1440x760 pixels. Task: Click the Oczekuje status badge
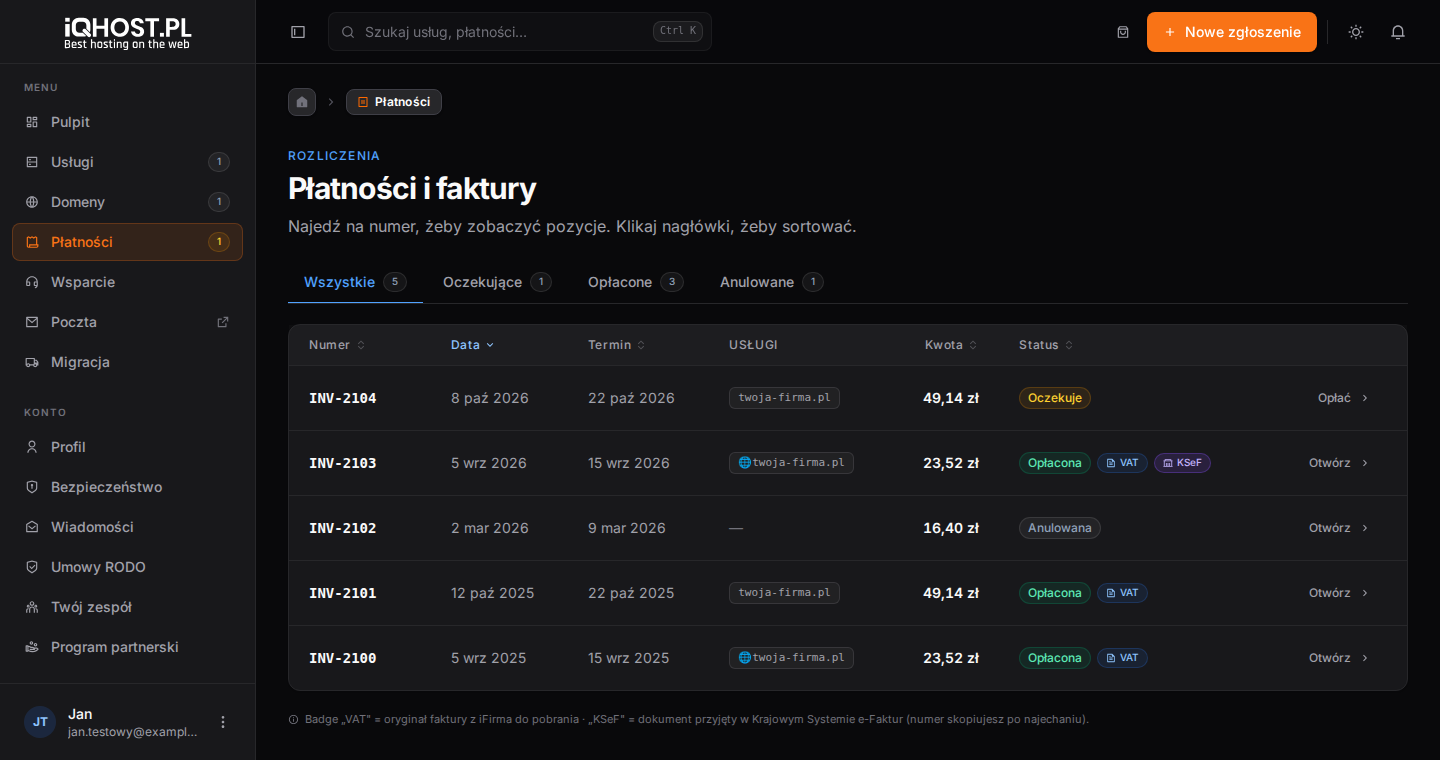pyautogui.click(x=1055, y=398)
